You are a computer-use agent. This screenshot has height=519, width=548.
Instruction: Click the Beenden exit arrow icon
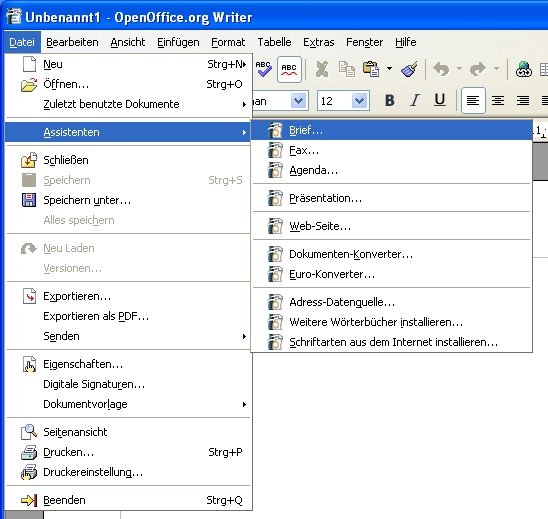click(29, 500)
